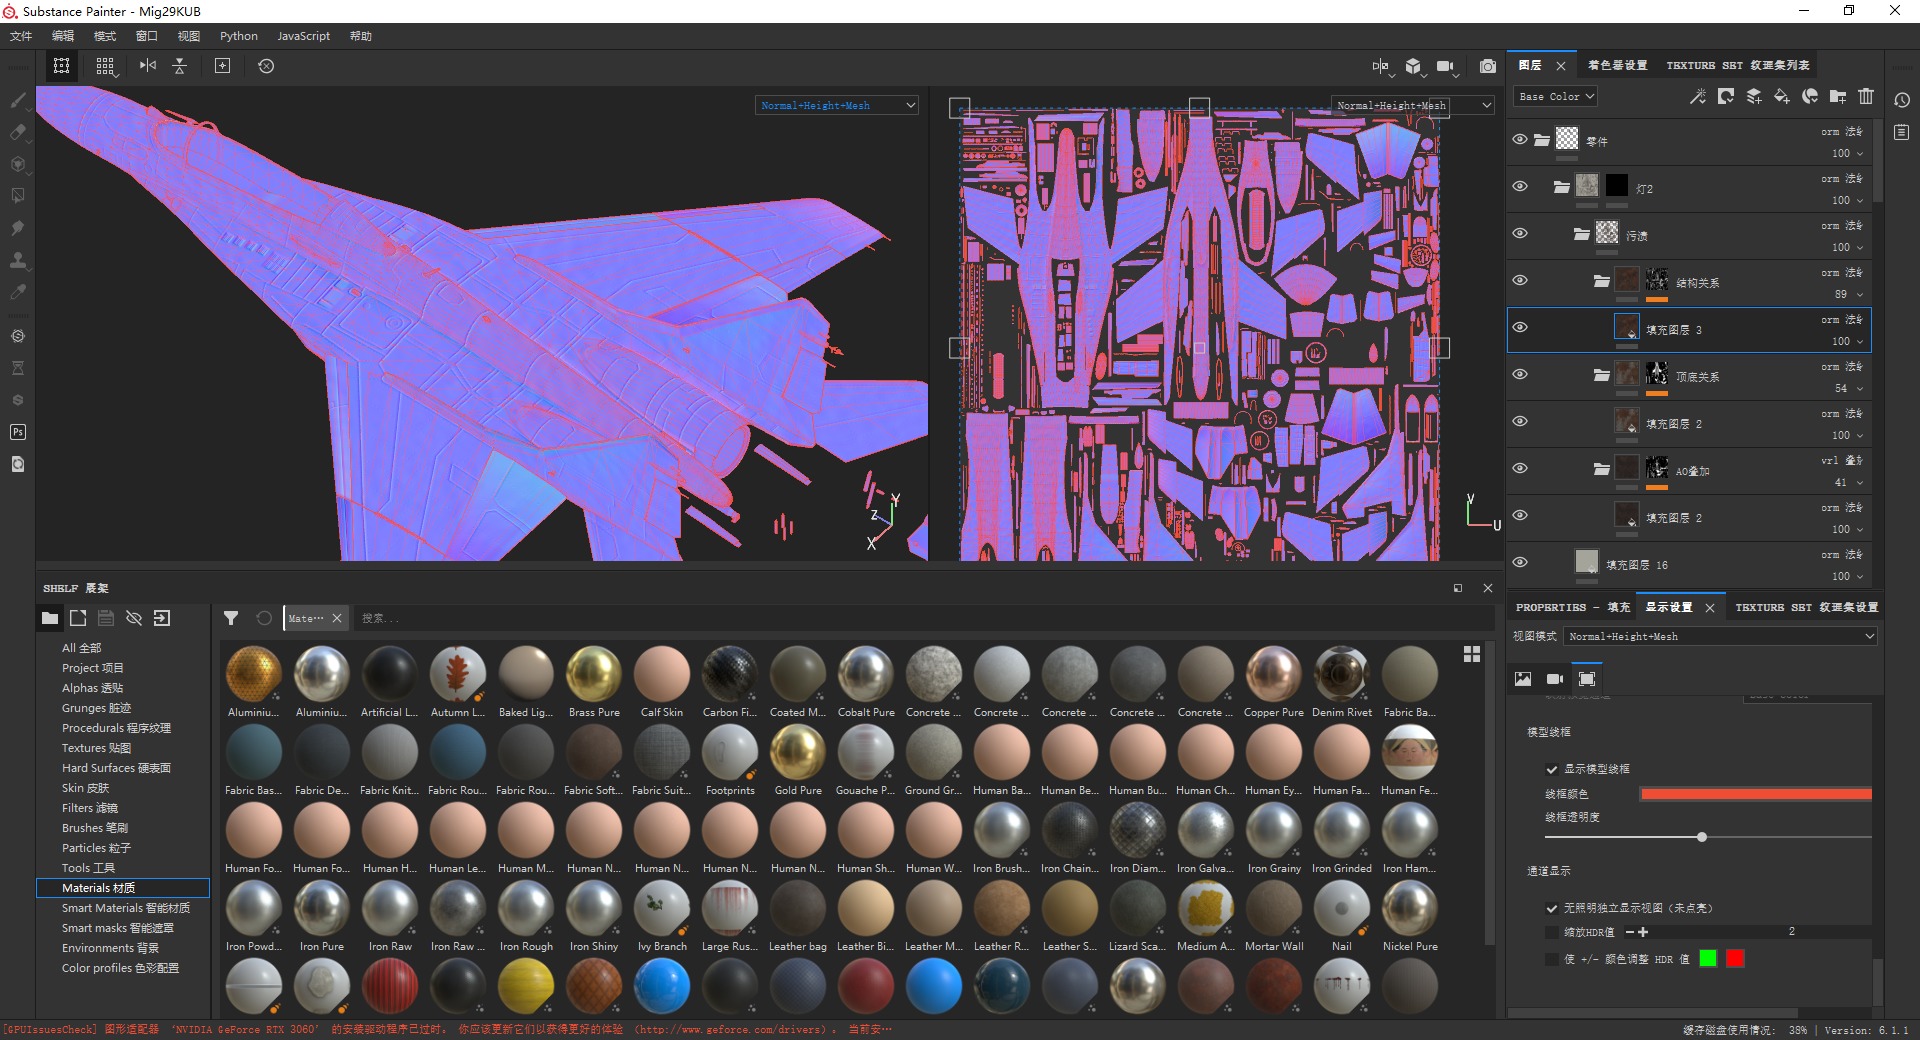
Task: Click horizontal mirror flip icon
Action: (148, 66)
